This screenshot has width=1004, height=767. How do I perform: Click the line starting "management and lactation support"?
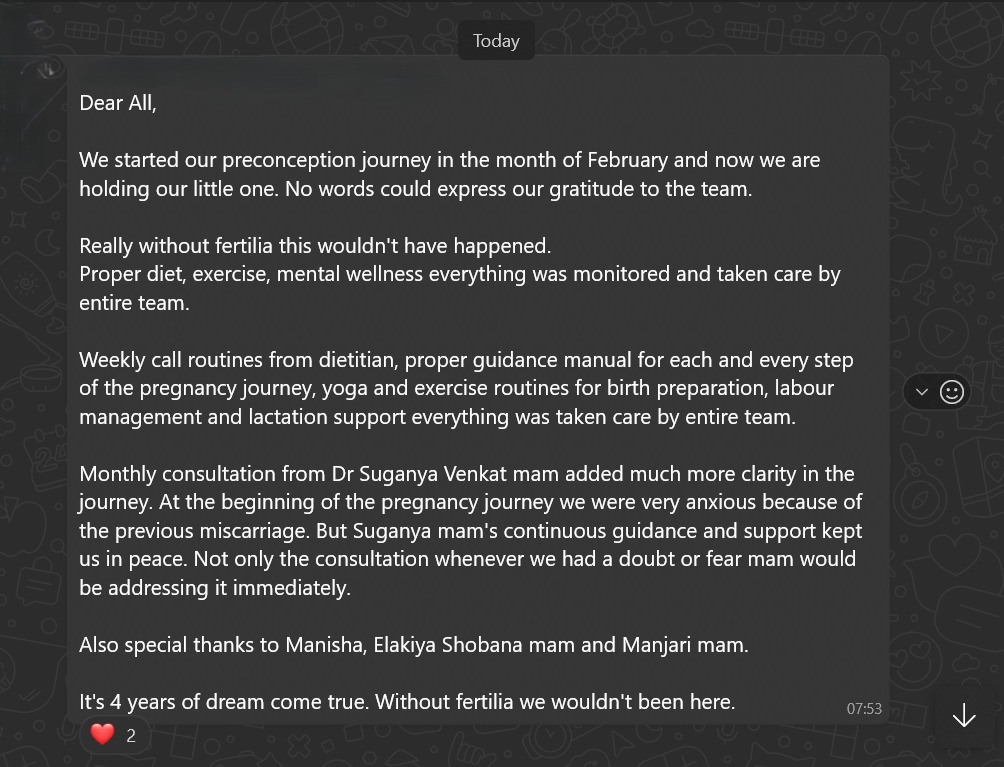[437, 417]
